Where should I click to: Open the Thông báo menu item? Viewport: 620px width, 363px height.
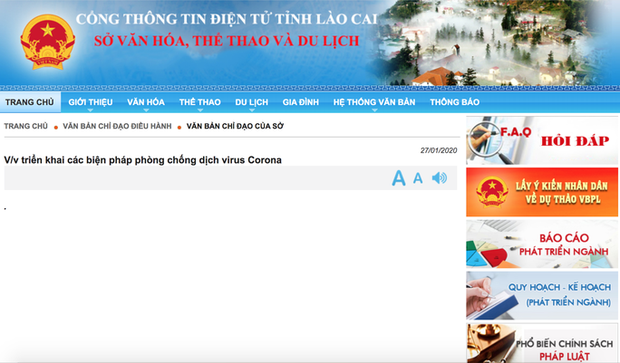[x=455, y=102]
